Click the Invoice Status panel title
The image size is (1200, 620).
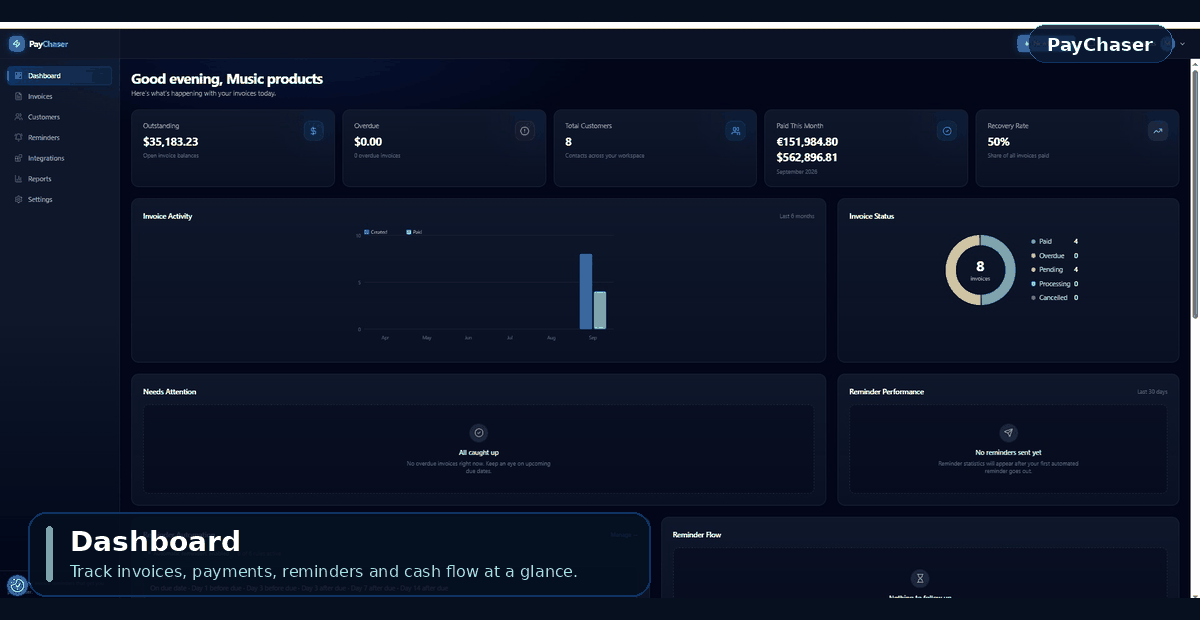pyautogui.click(x=872, y=216)
